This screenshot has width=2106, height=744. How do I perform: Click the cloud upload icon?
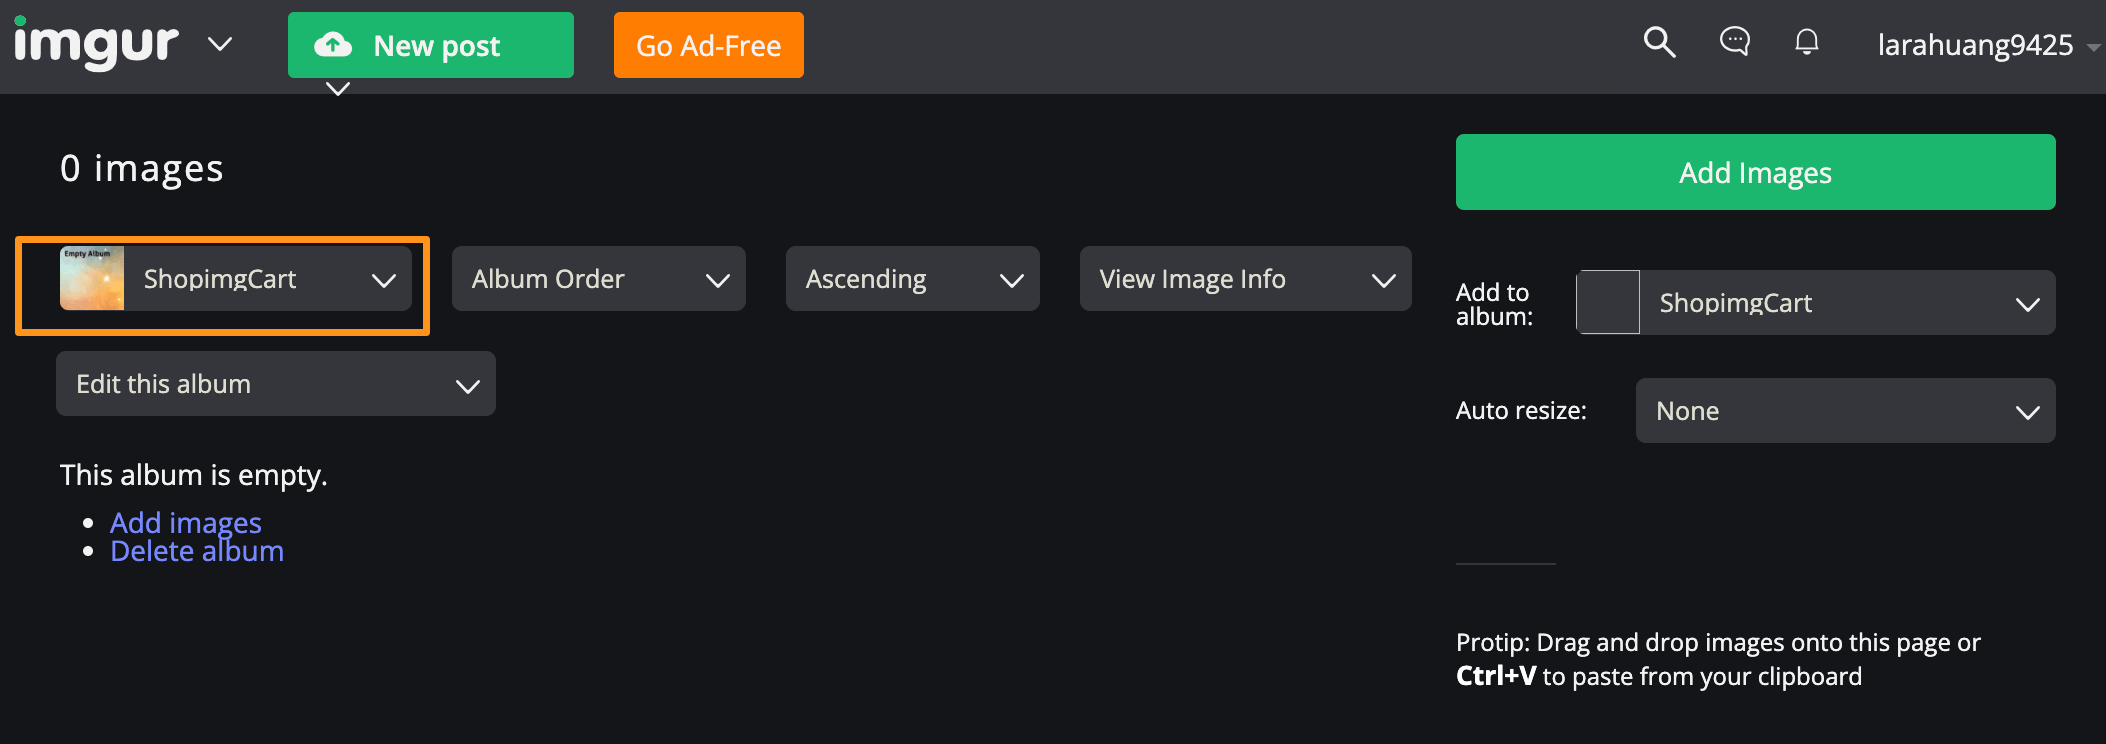[333, 45]
